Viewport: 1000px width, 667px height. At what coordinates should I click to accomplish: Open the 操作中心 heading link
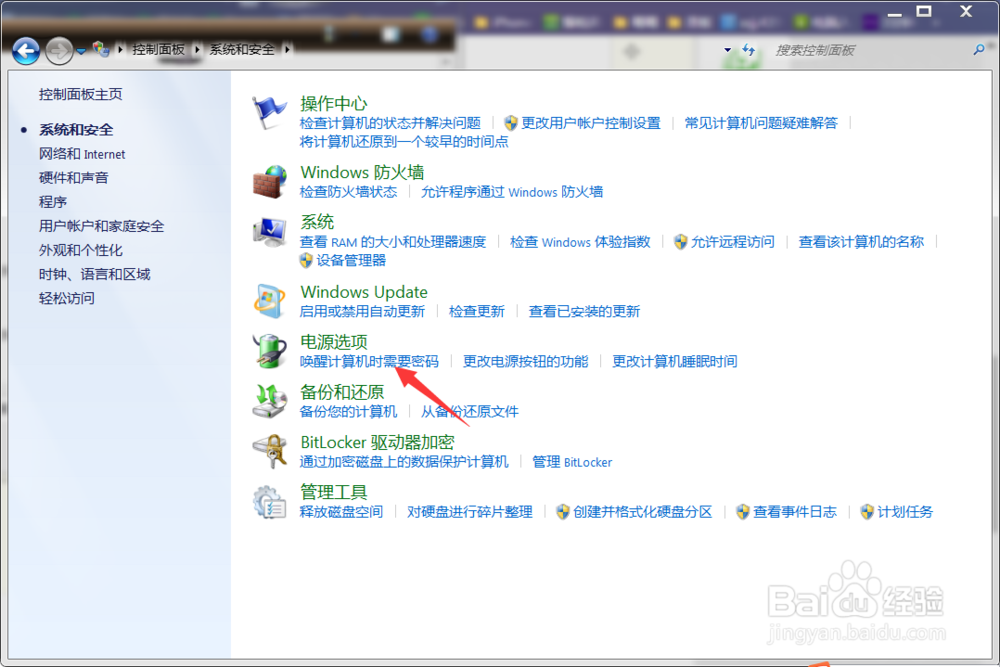(x=334, y=103)
